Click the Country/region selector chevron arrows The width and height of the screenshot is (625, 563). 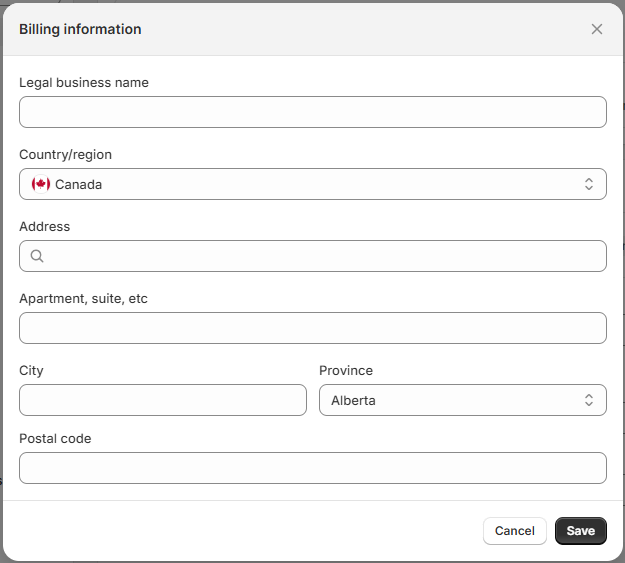[589, 184]
